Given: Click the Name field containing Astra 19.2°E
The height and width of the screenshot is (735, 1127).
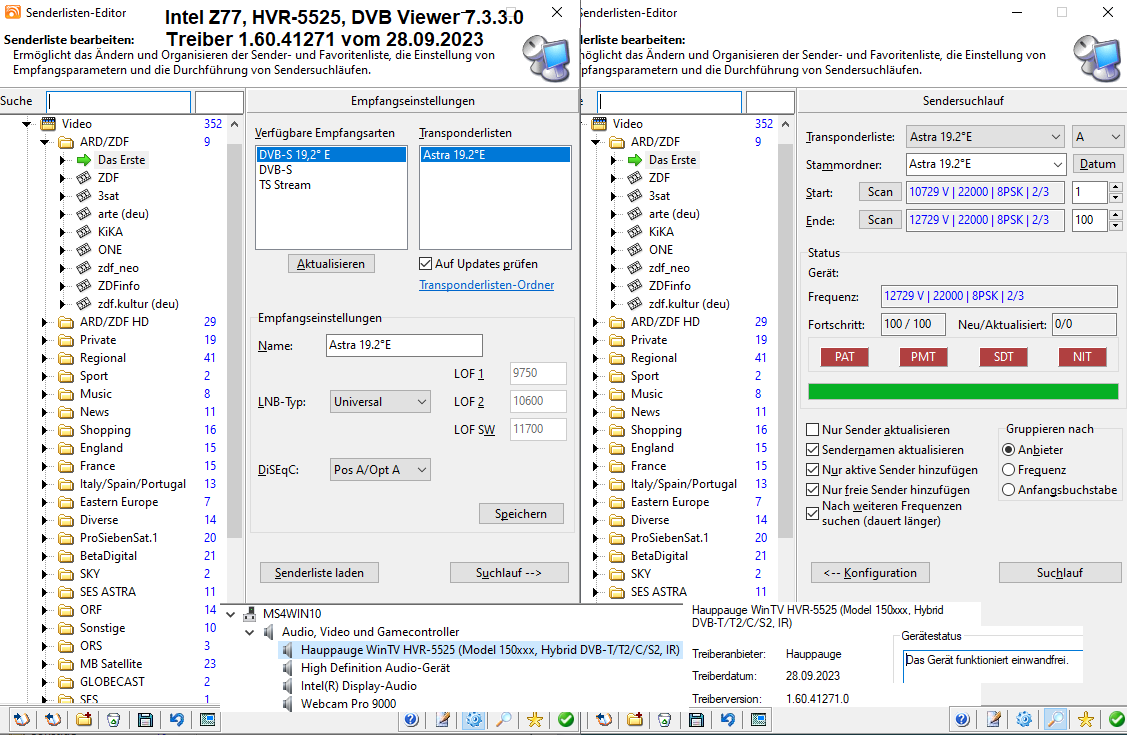Looking at the screenshot, I should pos(404,345).
